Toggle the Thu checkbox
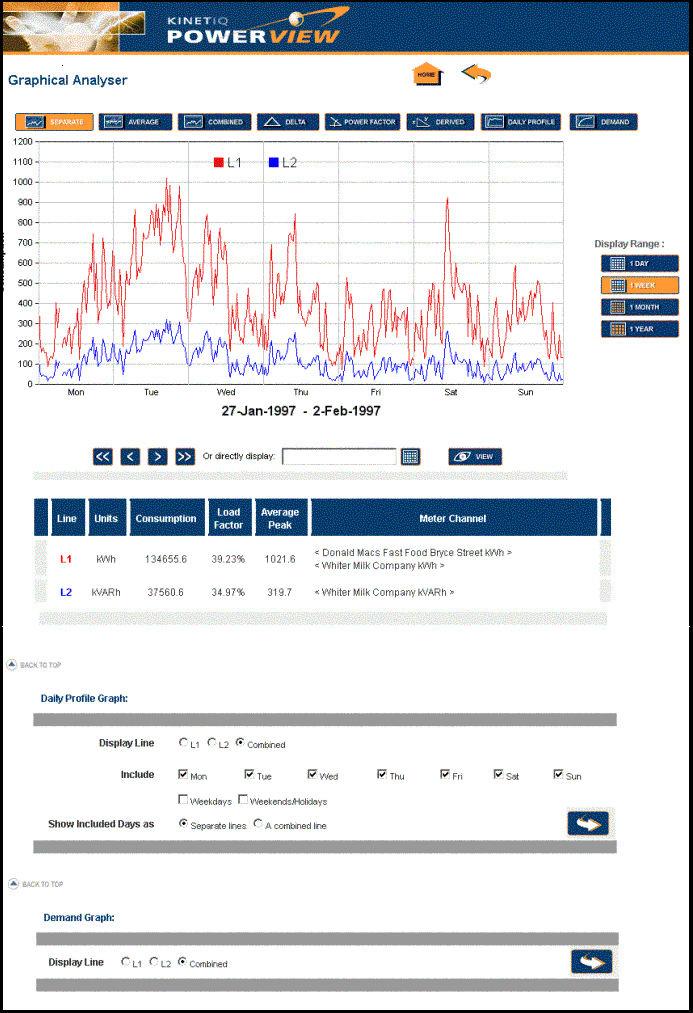Screen dimensions: 693x1013 click(x=382, y=774)
